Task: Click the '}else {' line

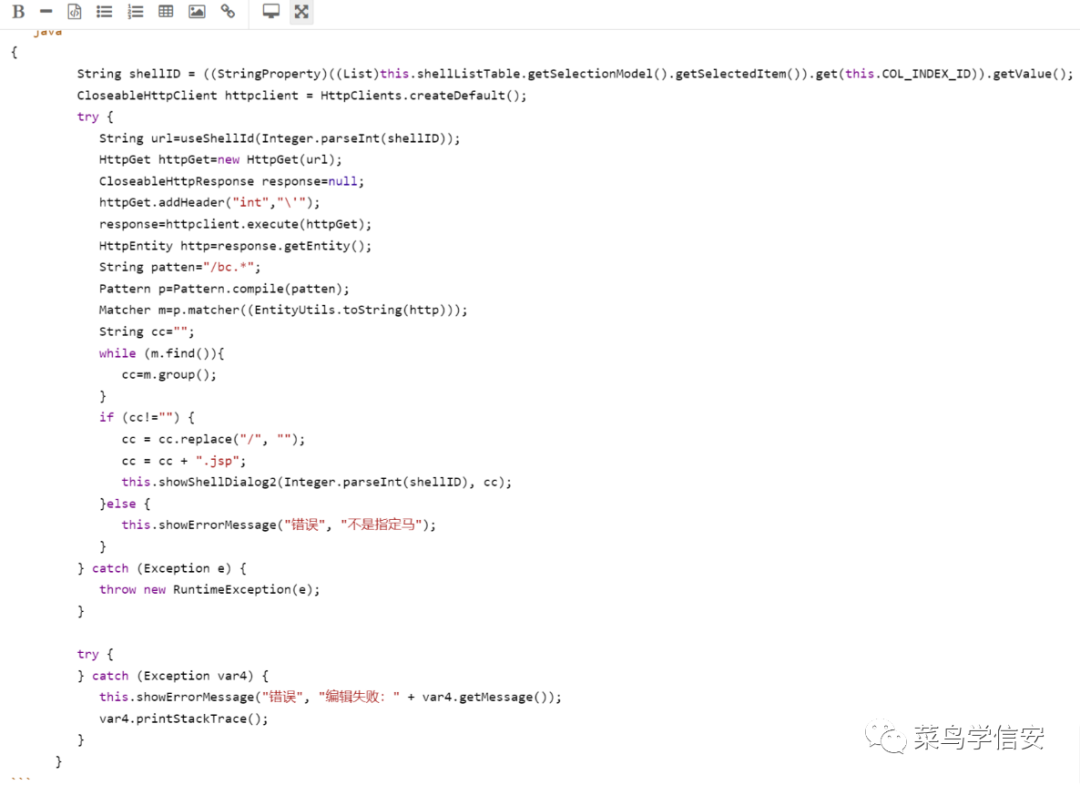Action: point(125,504)
